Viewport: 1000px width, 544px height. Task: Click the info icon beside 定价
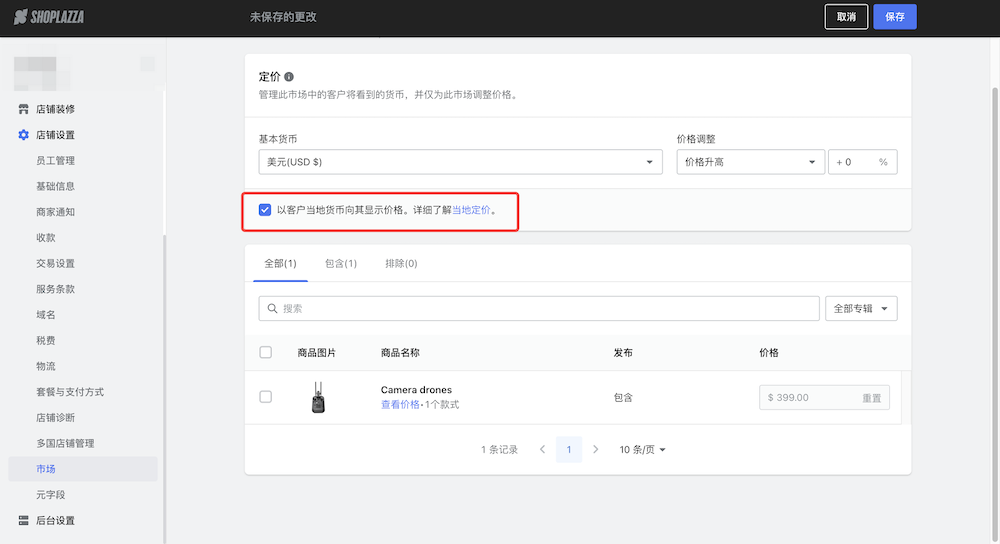(289, 77)
